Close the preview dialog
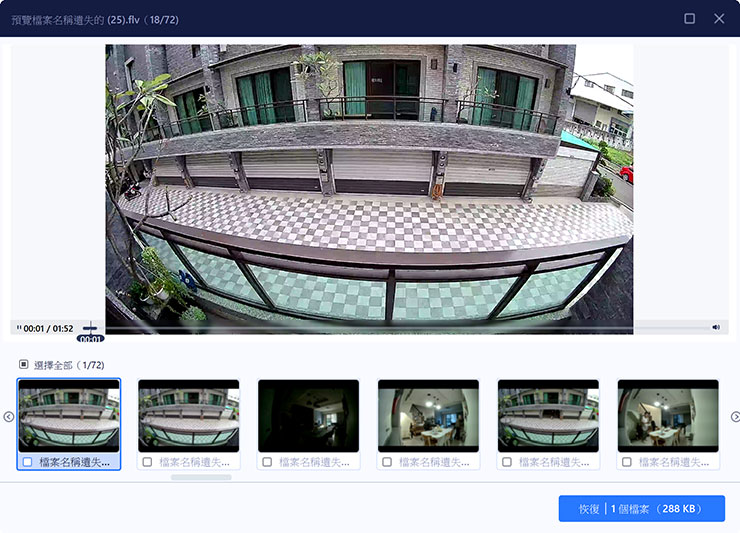The height and width of the screenshot is (533, 740). [x=719, y=18]
